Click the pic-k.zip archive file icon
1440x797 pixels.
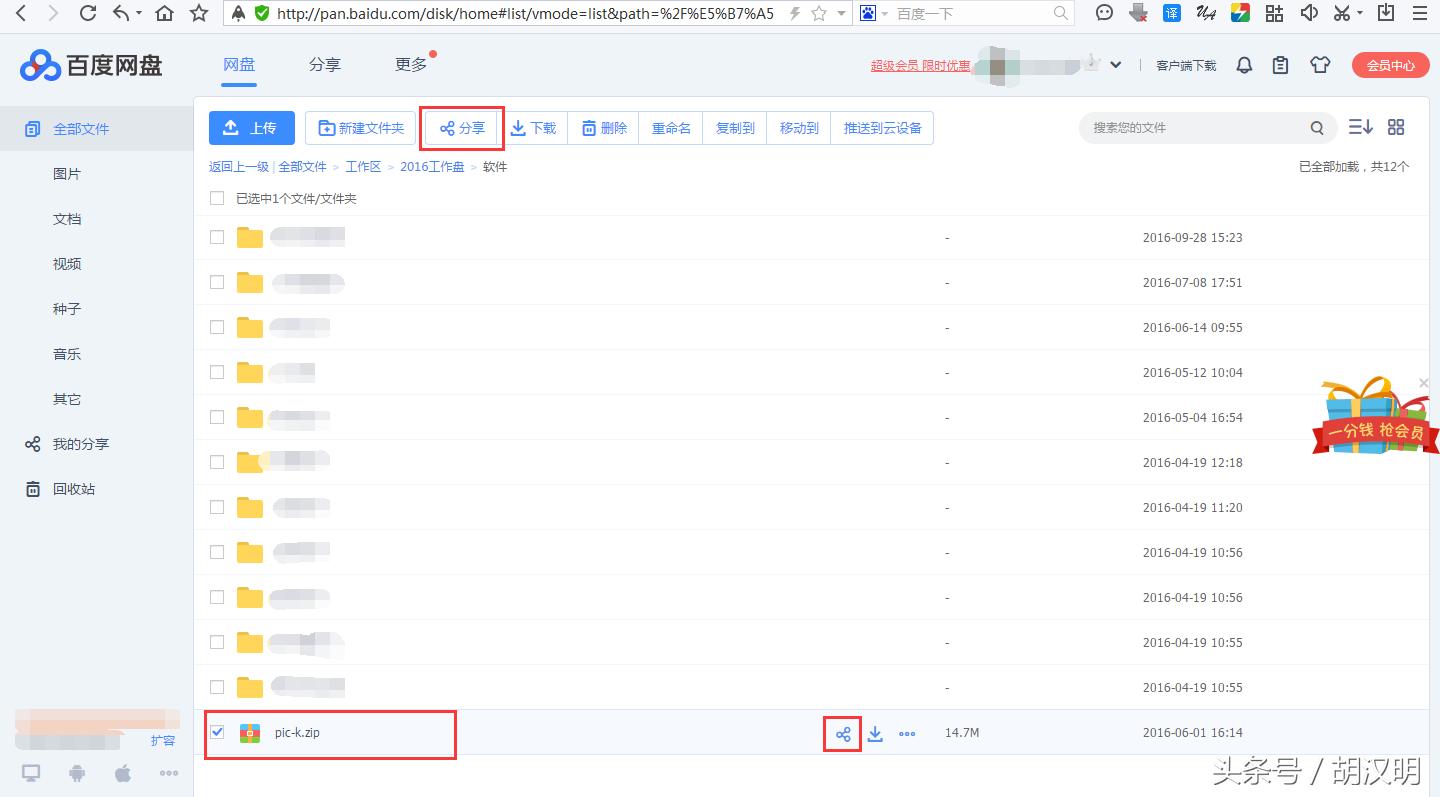click(250, 733)
